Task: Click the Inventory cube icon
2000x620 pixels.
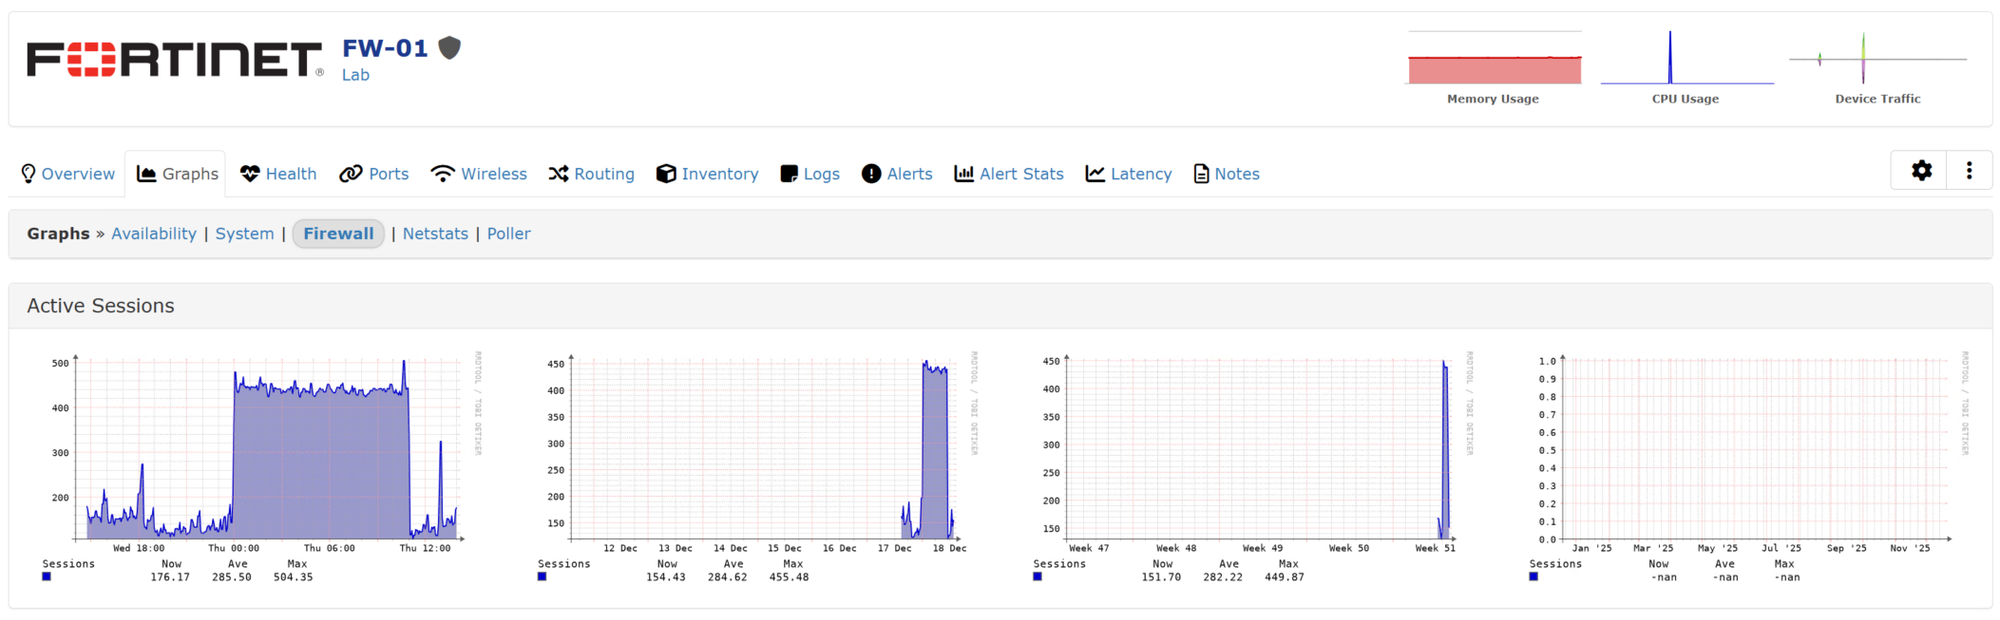Action: click(x=666, y=174)
